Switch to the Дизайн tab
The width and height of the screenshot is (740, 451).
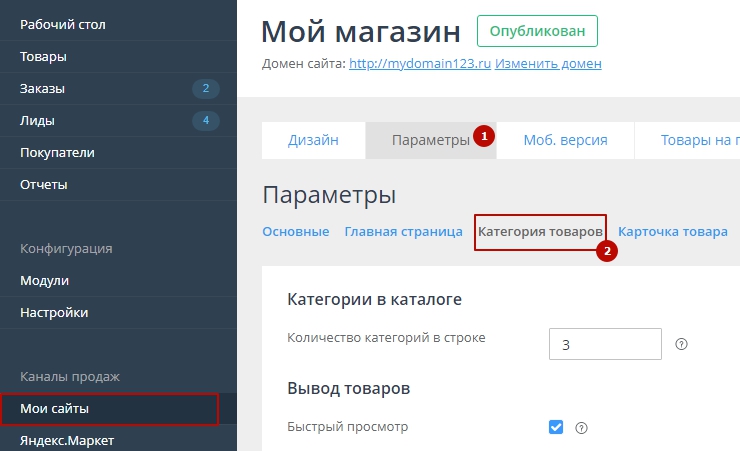click(x=313, y=140)
